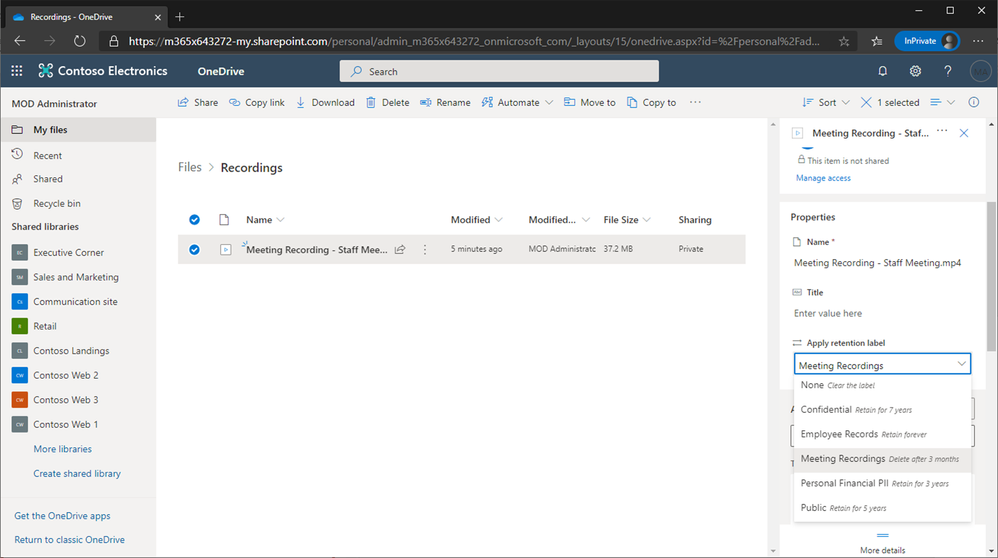998x558 pixels.
Task: Click the Rename command
Action: pos(446,102)
